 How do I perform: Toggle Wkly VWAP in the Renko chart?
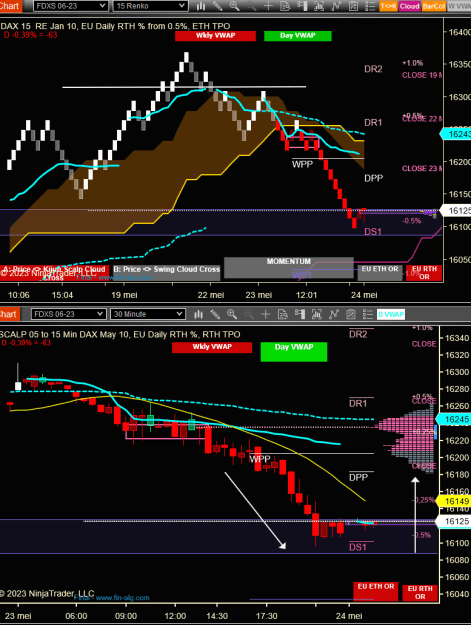(215, 35)
